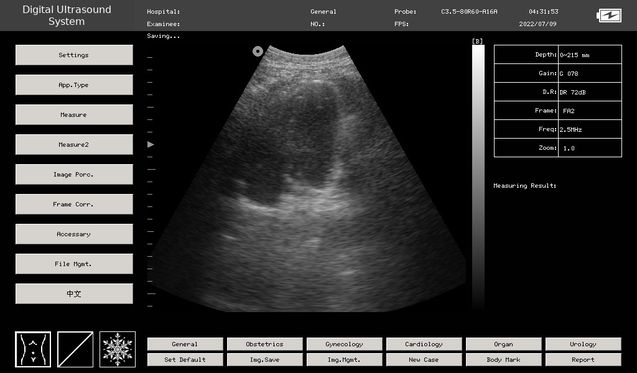
Task: Select the Gynecology preset tab
Action: 344,344
